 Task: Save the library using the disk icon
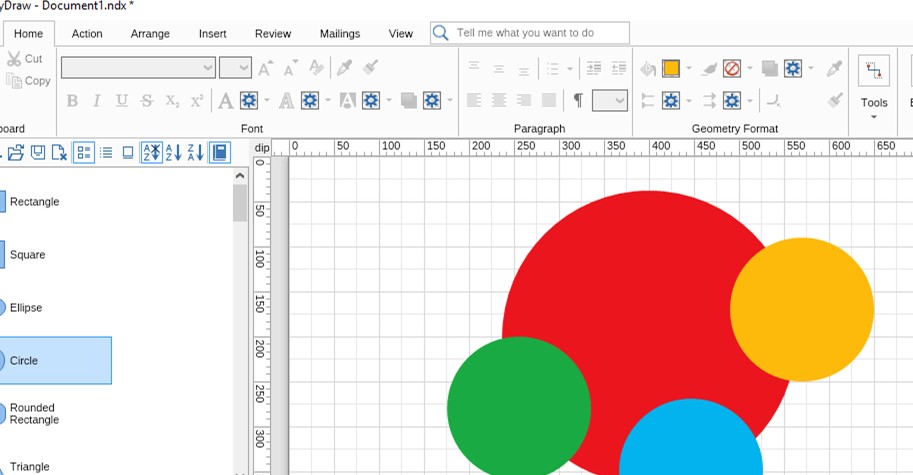click(38, 153)
